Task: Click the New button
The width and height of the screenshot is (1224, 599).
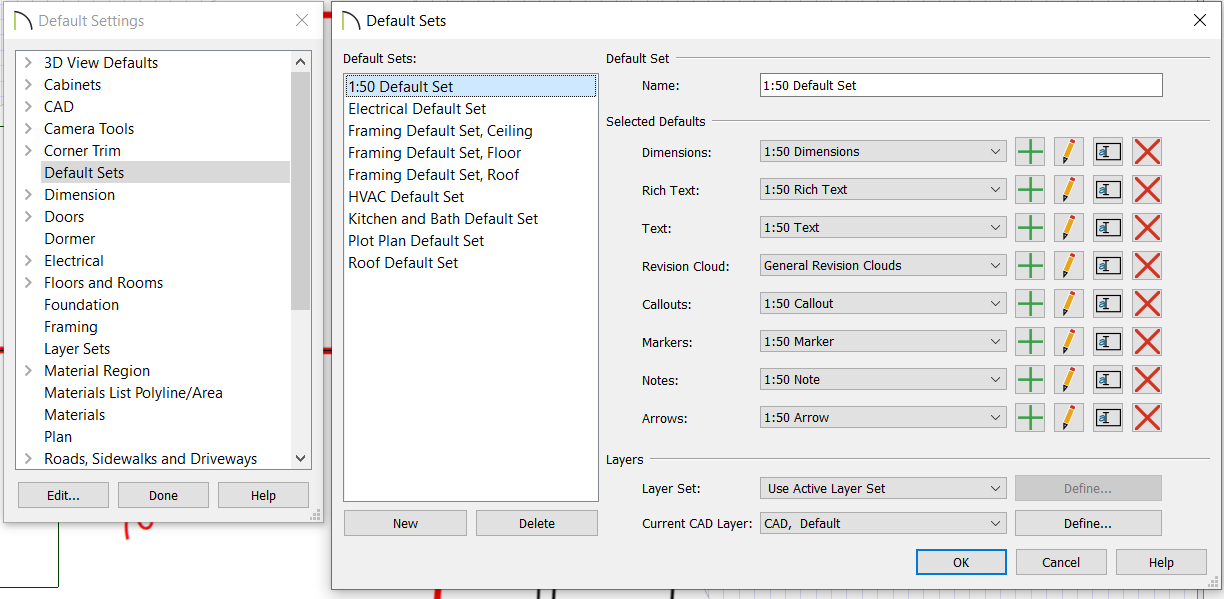Action: tap(405, 523)
